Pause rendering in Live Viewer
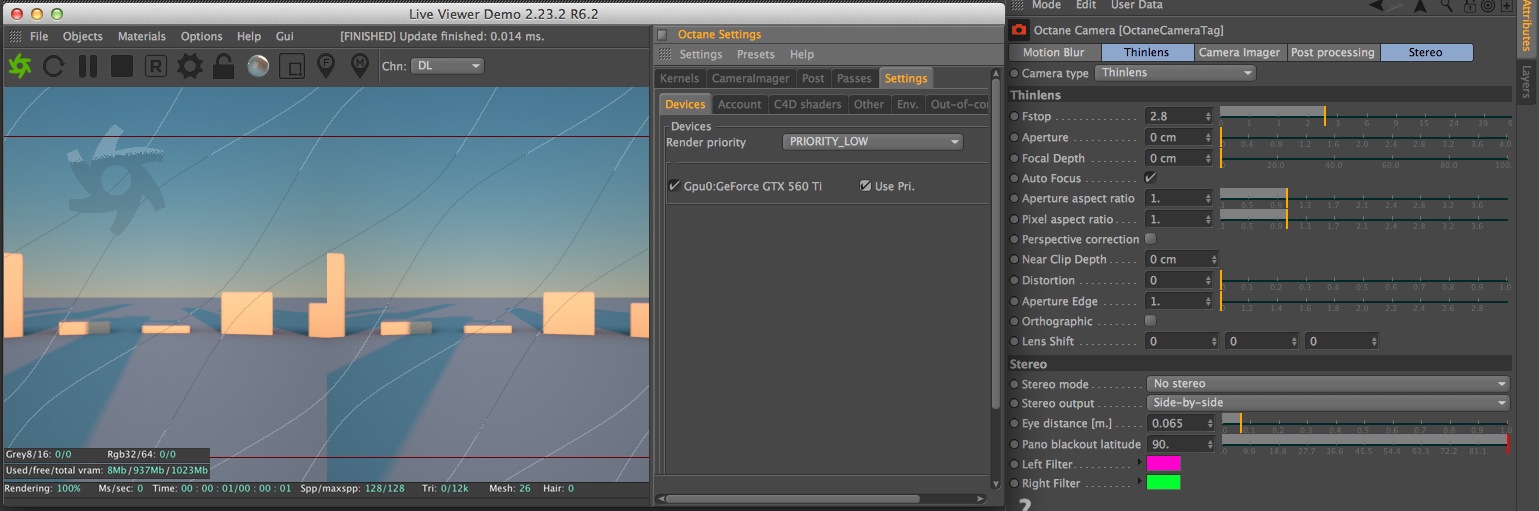The height and width of the screenshot is (511, 1539). (x=88, y=66)
